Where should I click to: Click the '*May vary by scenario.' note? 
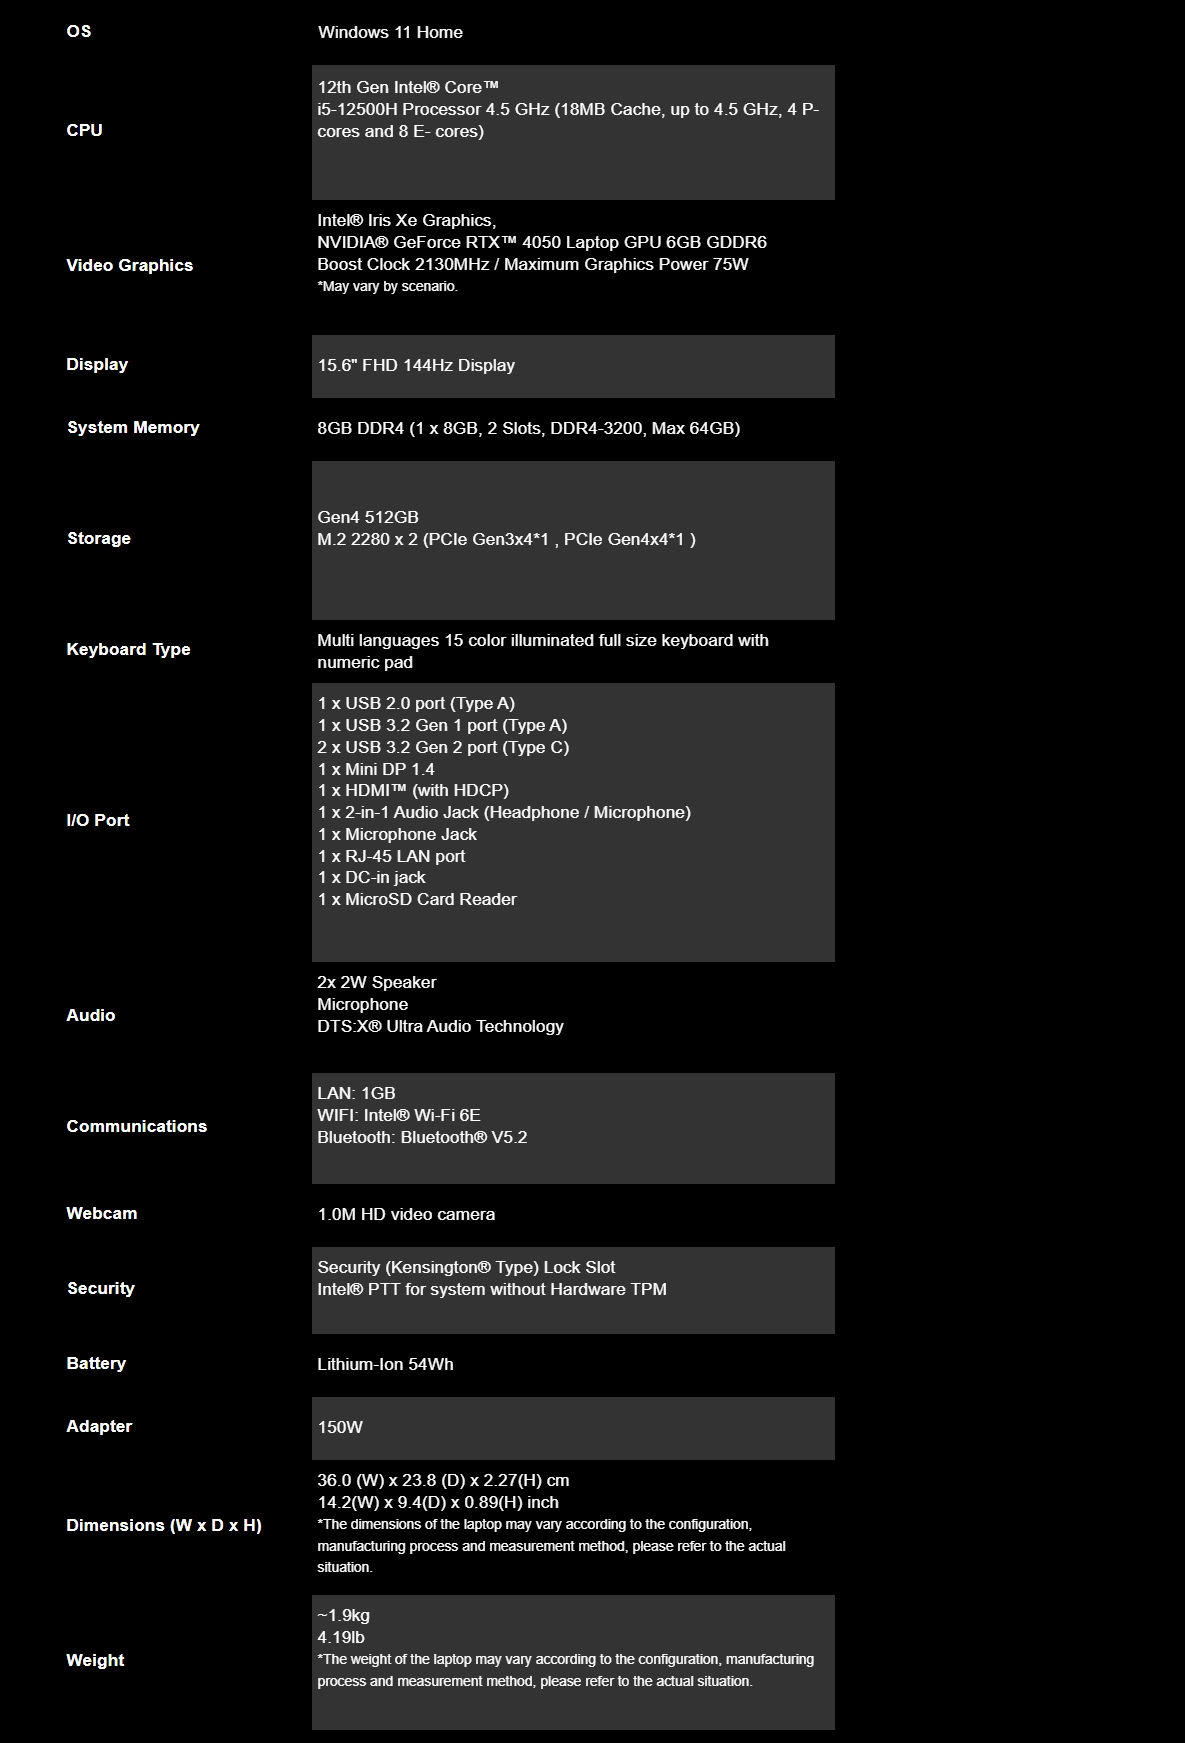(x=387, y=286)
